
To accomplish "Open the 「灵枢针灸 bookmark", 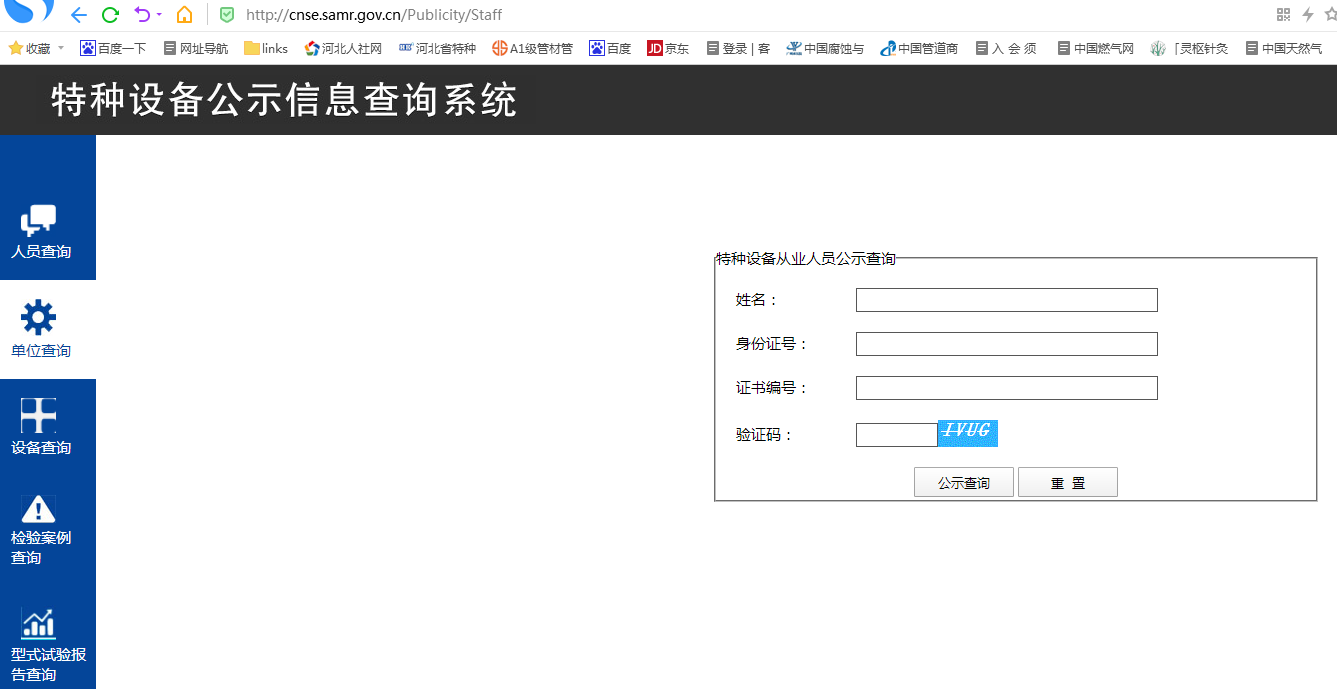I will (x=1189, y=48).
